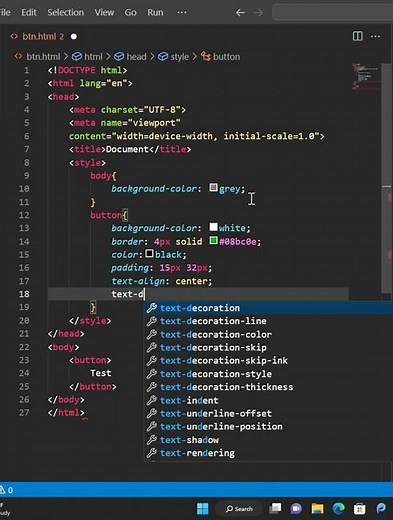Click the Test text on line 24

100,373
